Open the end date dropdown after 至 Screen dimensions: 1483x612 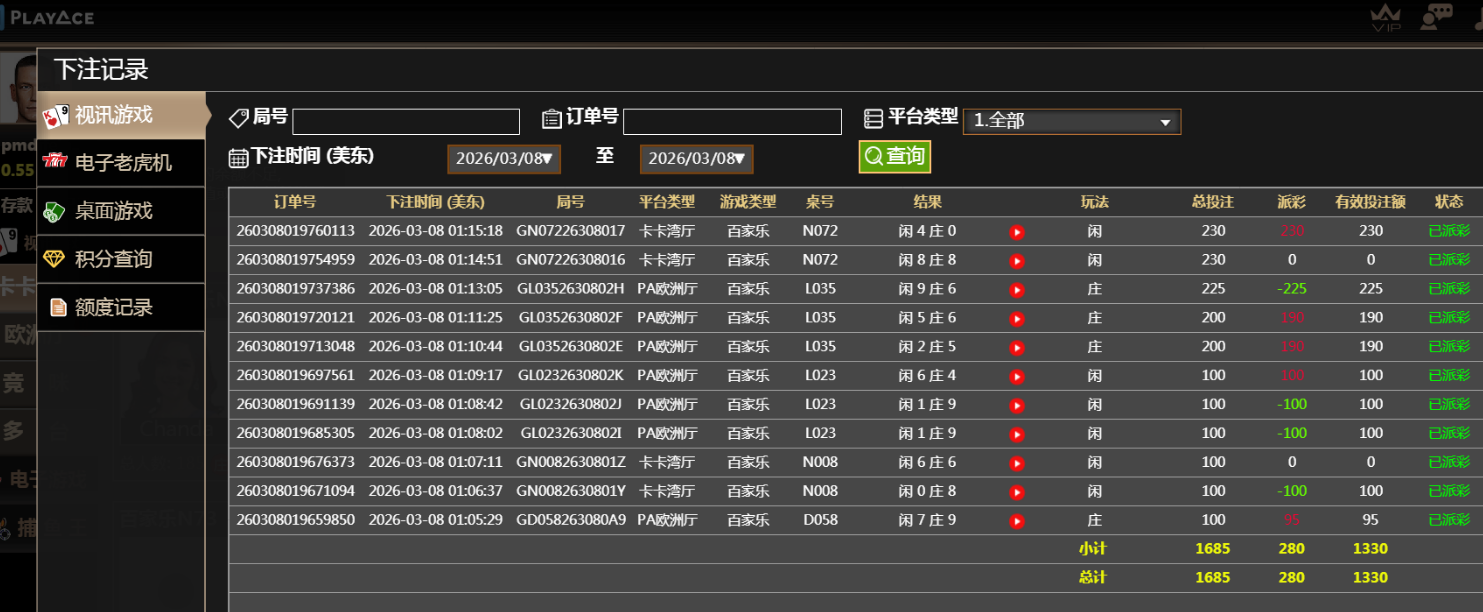coord(696,158)
